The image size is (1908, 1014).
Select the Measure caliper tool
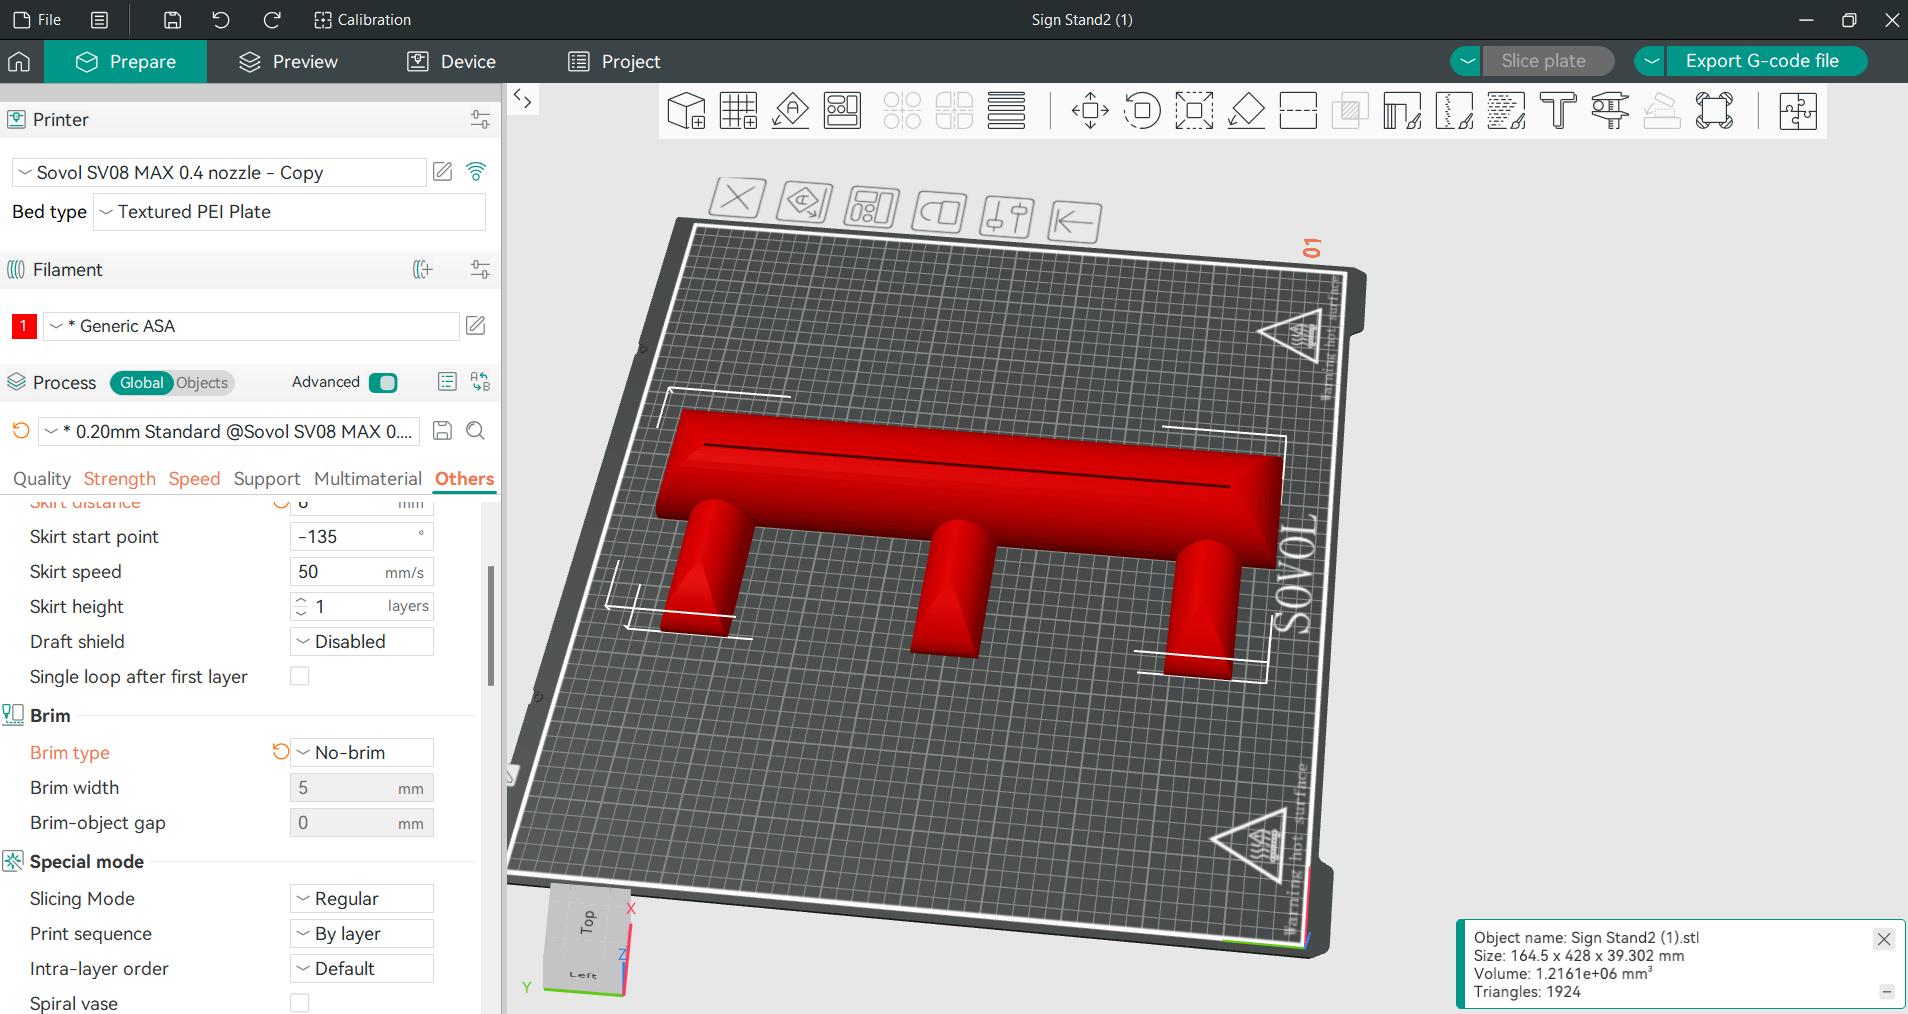click(x=1610, y=111)
